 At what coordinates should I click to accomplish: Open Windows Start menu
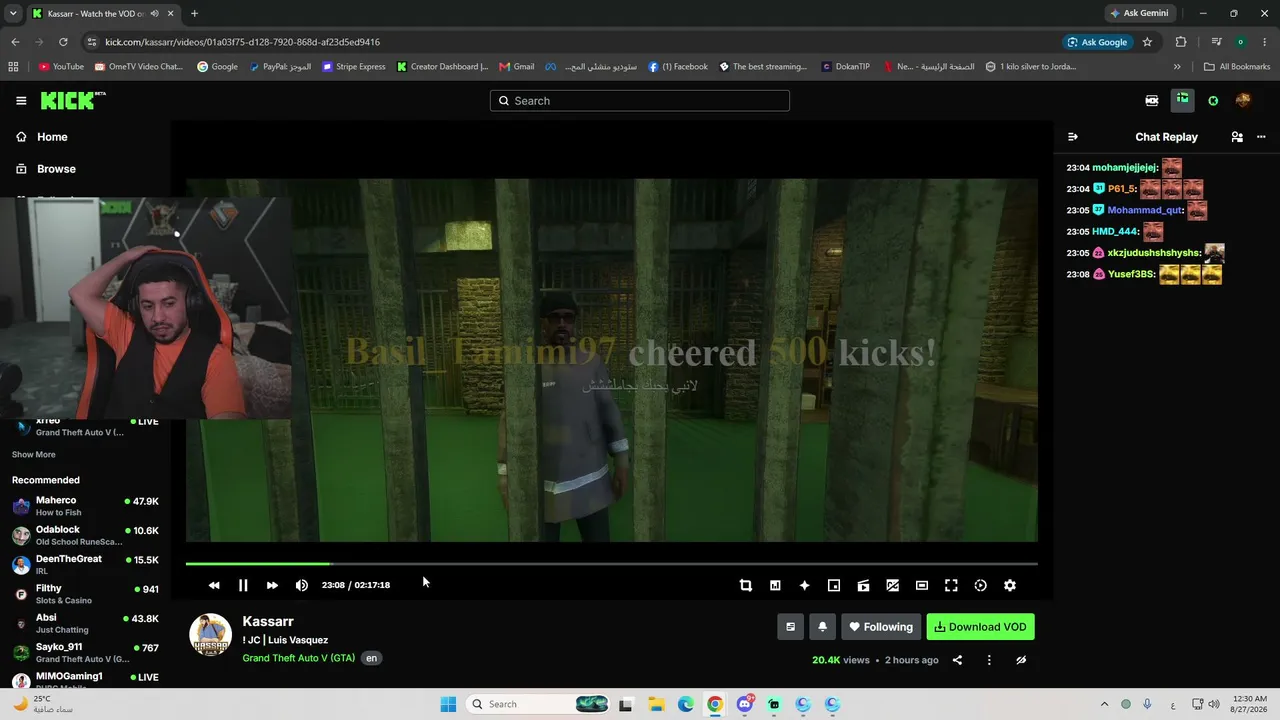tap(449, 704)
